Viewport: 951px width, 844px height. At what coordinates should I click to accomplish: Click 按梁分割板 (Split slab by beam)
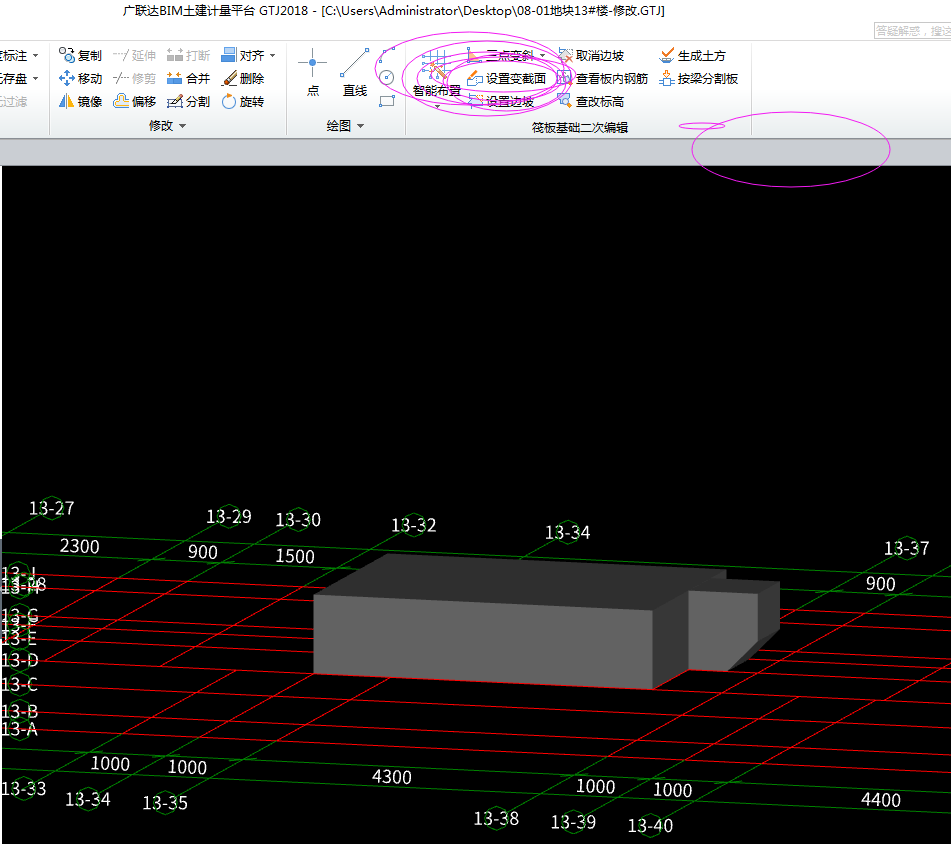[699, 78]
